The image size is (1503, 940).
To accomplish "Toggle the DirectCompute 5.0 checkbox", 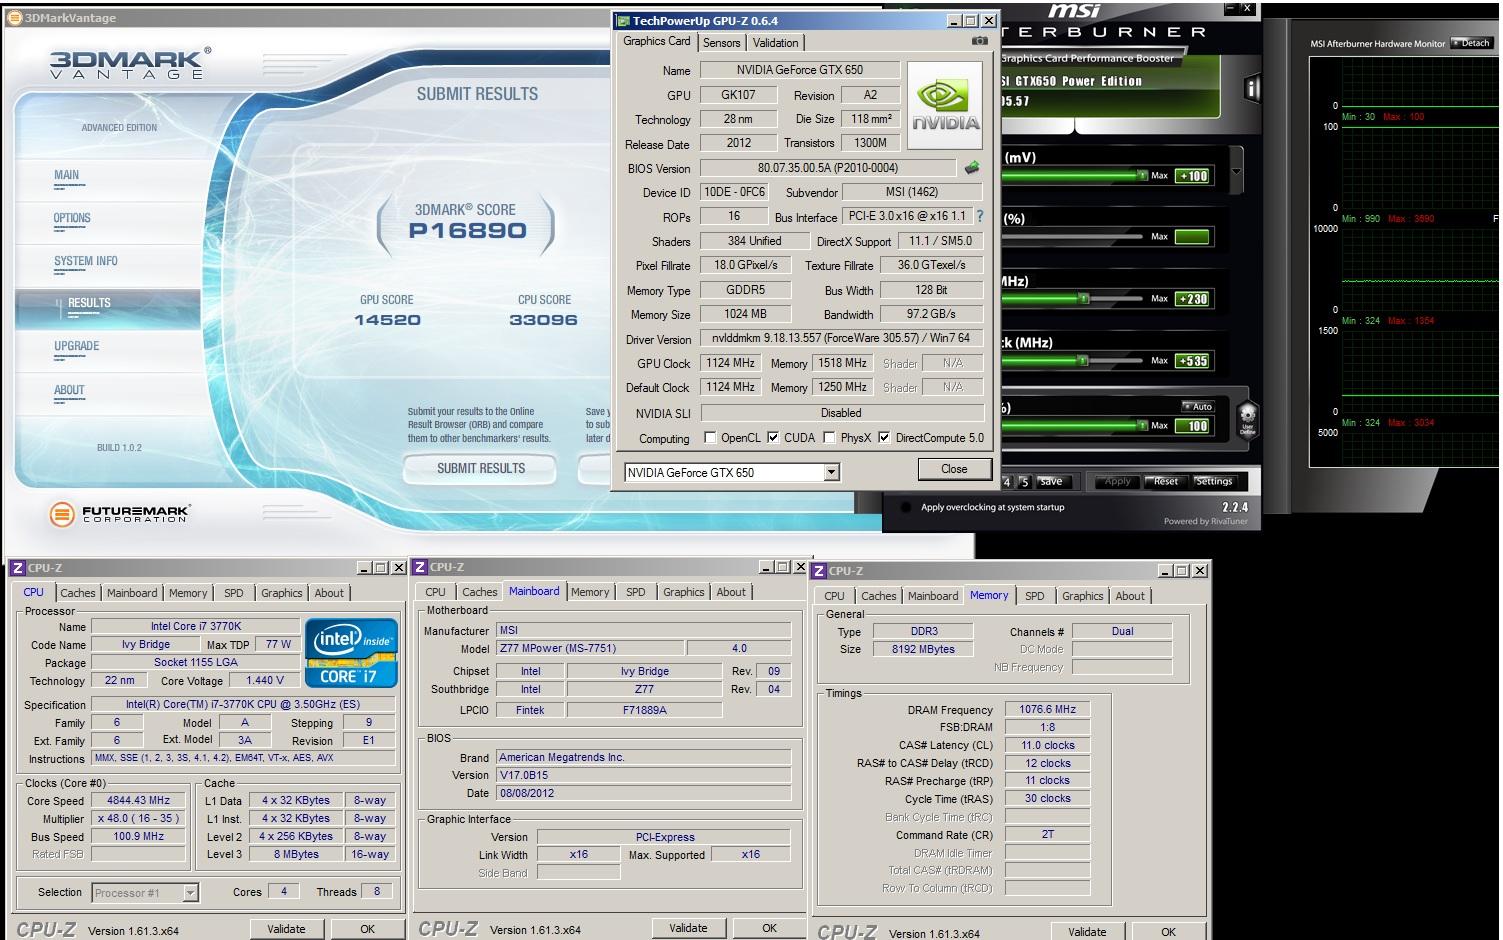I will tap(884, 438).
